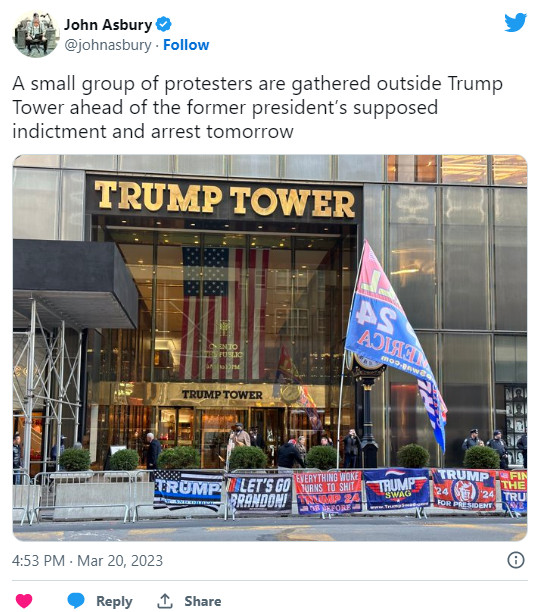538x612 pixels.
Task: Click the blue verified badge
Action: coord(164,24)
